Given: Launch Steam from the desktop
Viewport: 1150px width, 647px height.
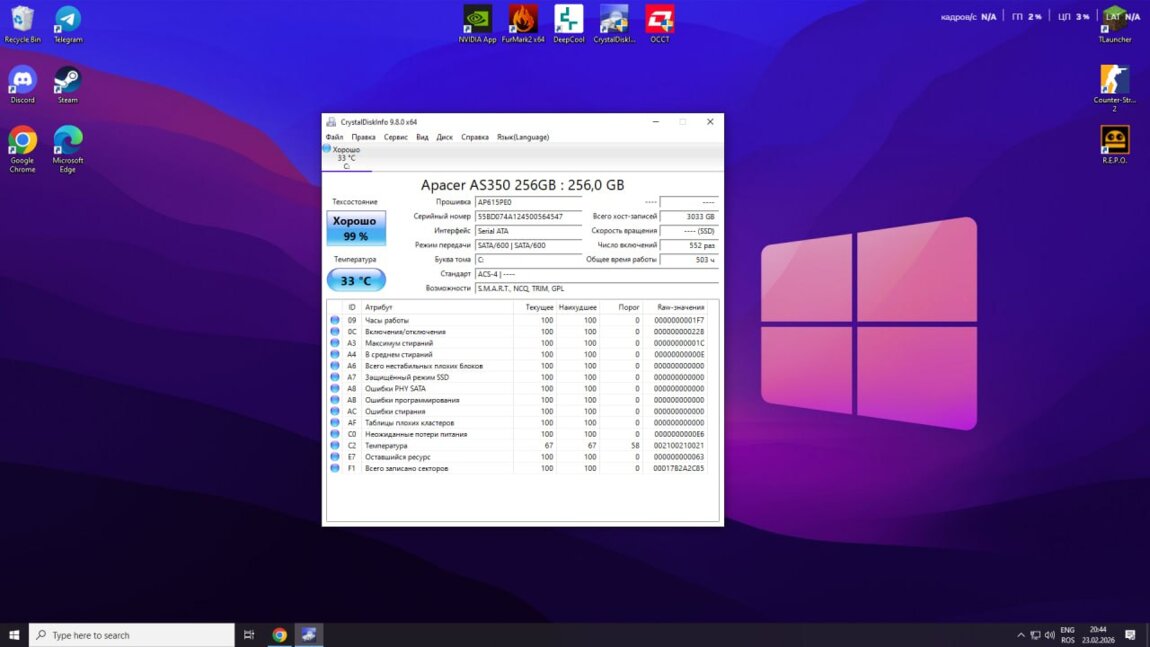Looking at the screenshot, I should point(68,80).
